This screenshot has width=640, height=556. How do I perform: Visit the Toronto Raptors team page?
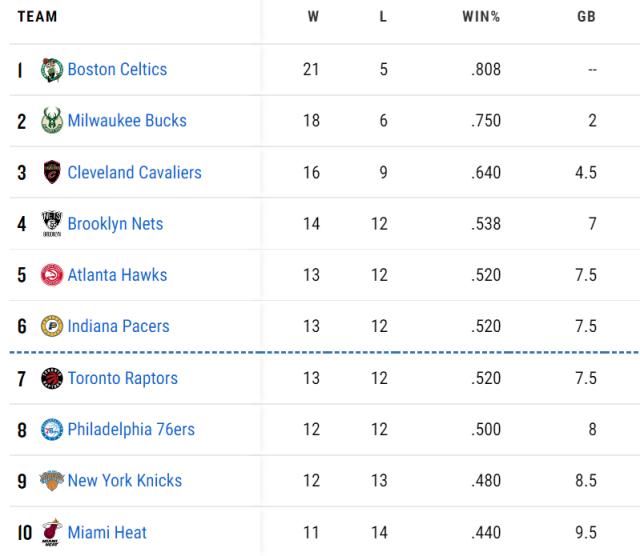122,378
